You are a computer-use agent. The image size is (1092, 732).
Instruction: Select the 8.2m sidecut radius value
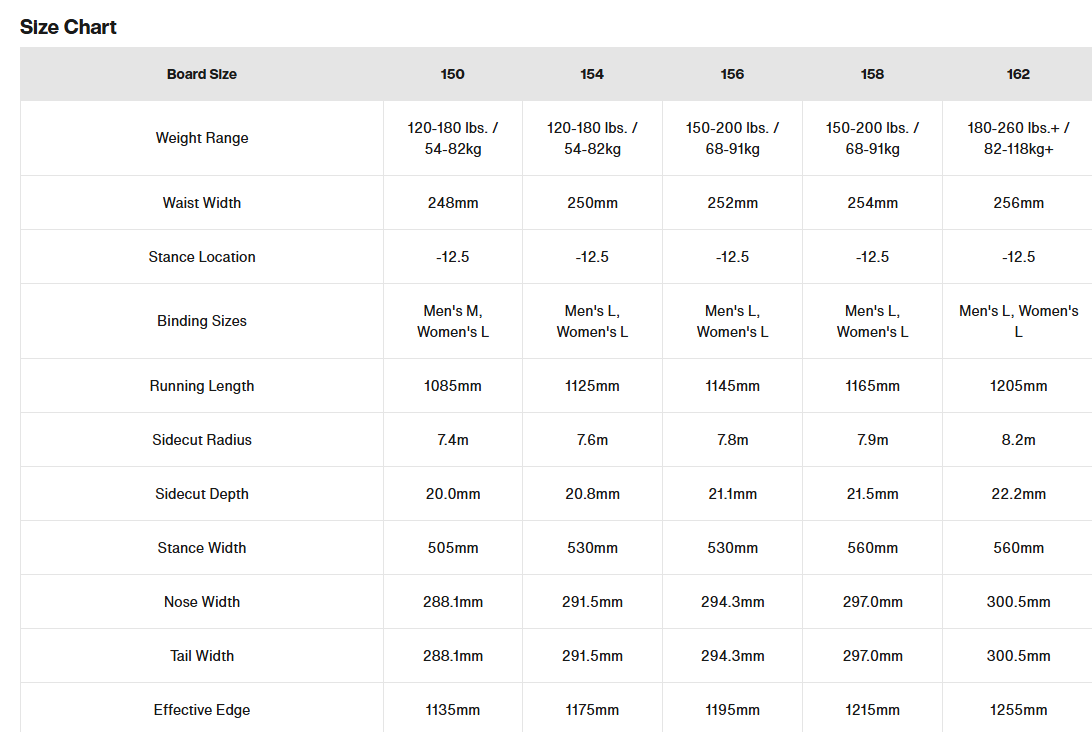tap(1018, 440)
